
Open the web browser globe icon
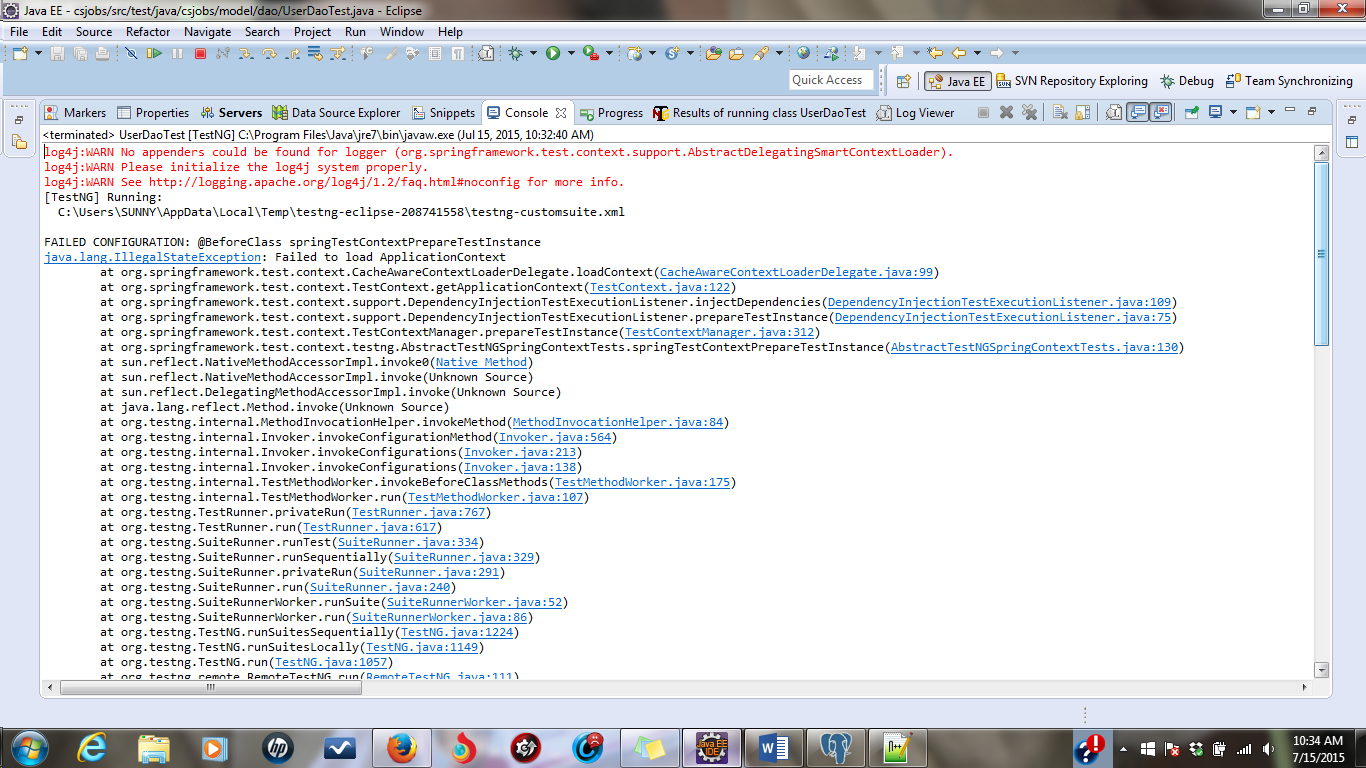pos(804,53)
